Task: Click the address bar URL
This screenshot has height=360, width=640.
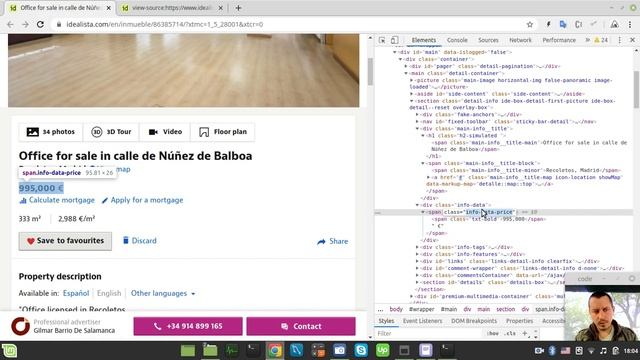Action: click(x=164, y=24)
